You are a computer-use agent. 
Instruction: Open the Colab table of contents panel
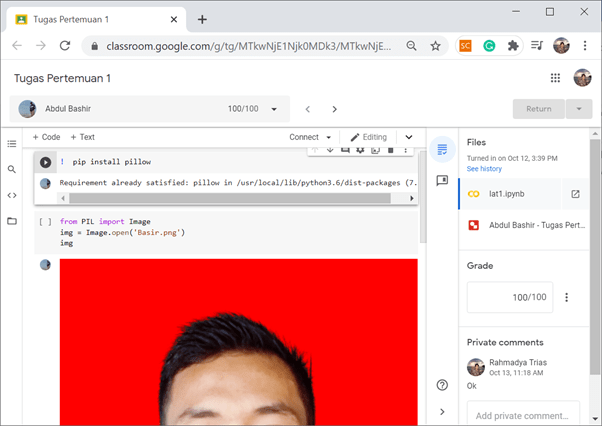12,144
